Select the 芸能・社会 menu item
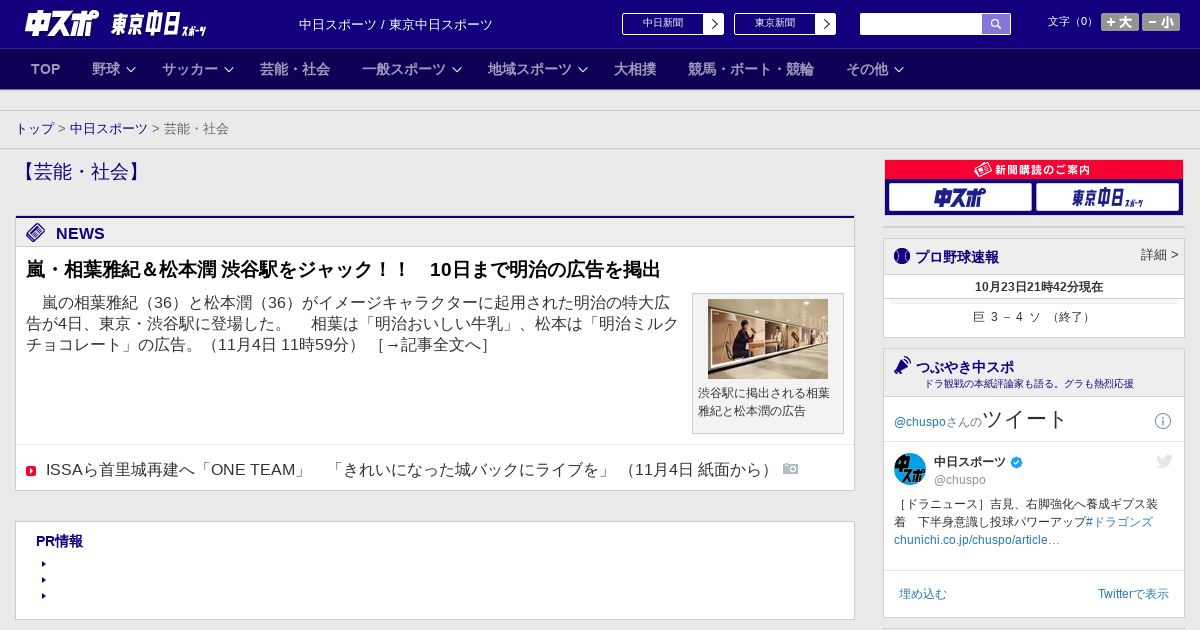This screenshot has width=1200, height=630. tap(295, 69)
